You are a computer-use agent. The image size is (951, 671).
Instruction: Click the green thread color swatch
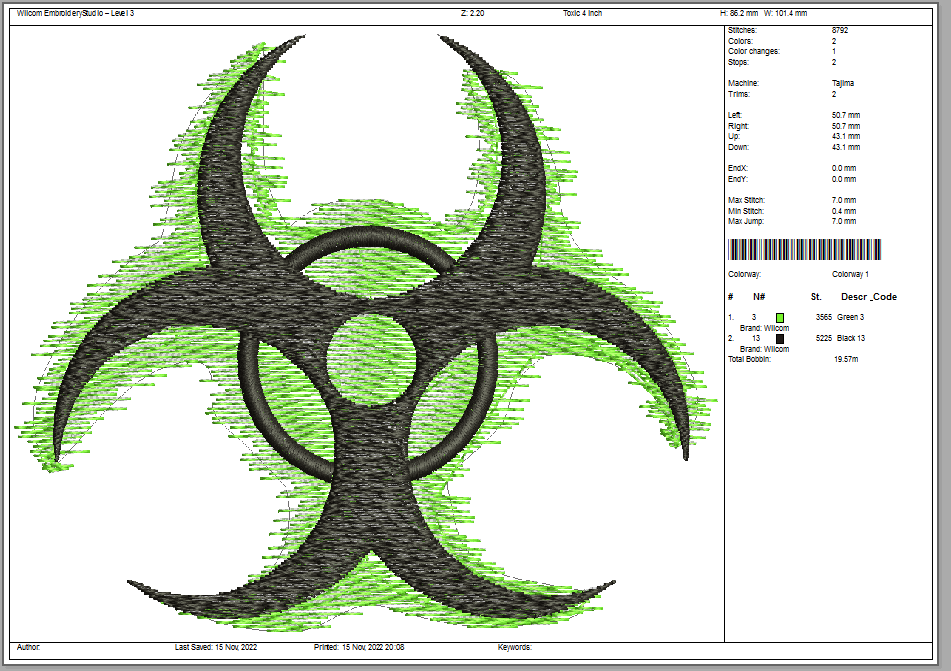click(780, 317)
